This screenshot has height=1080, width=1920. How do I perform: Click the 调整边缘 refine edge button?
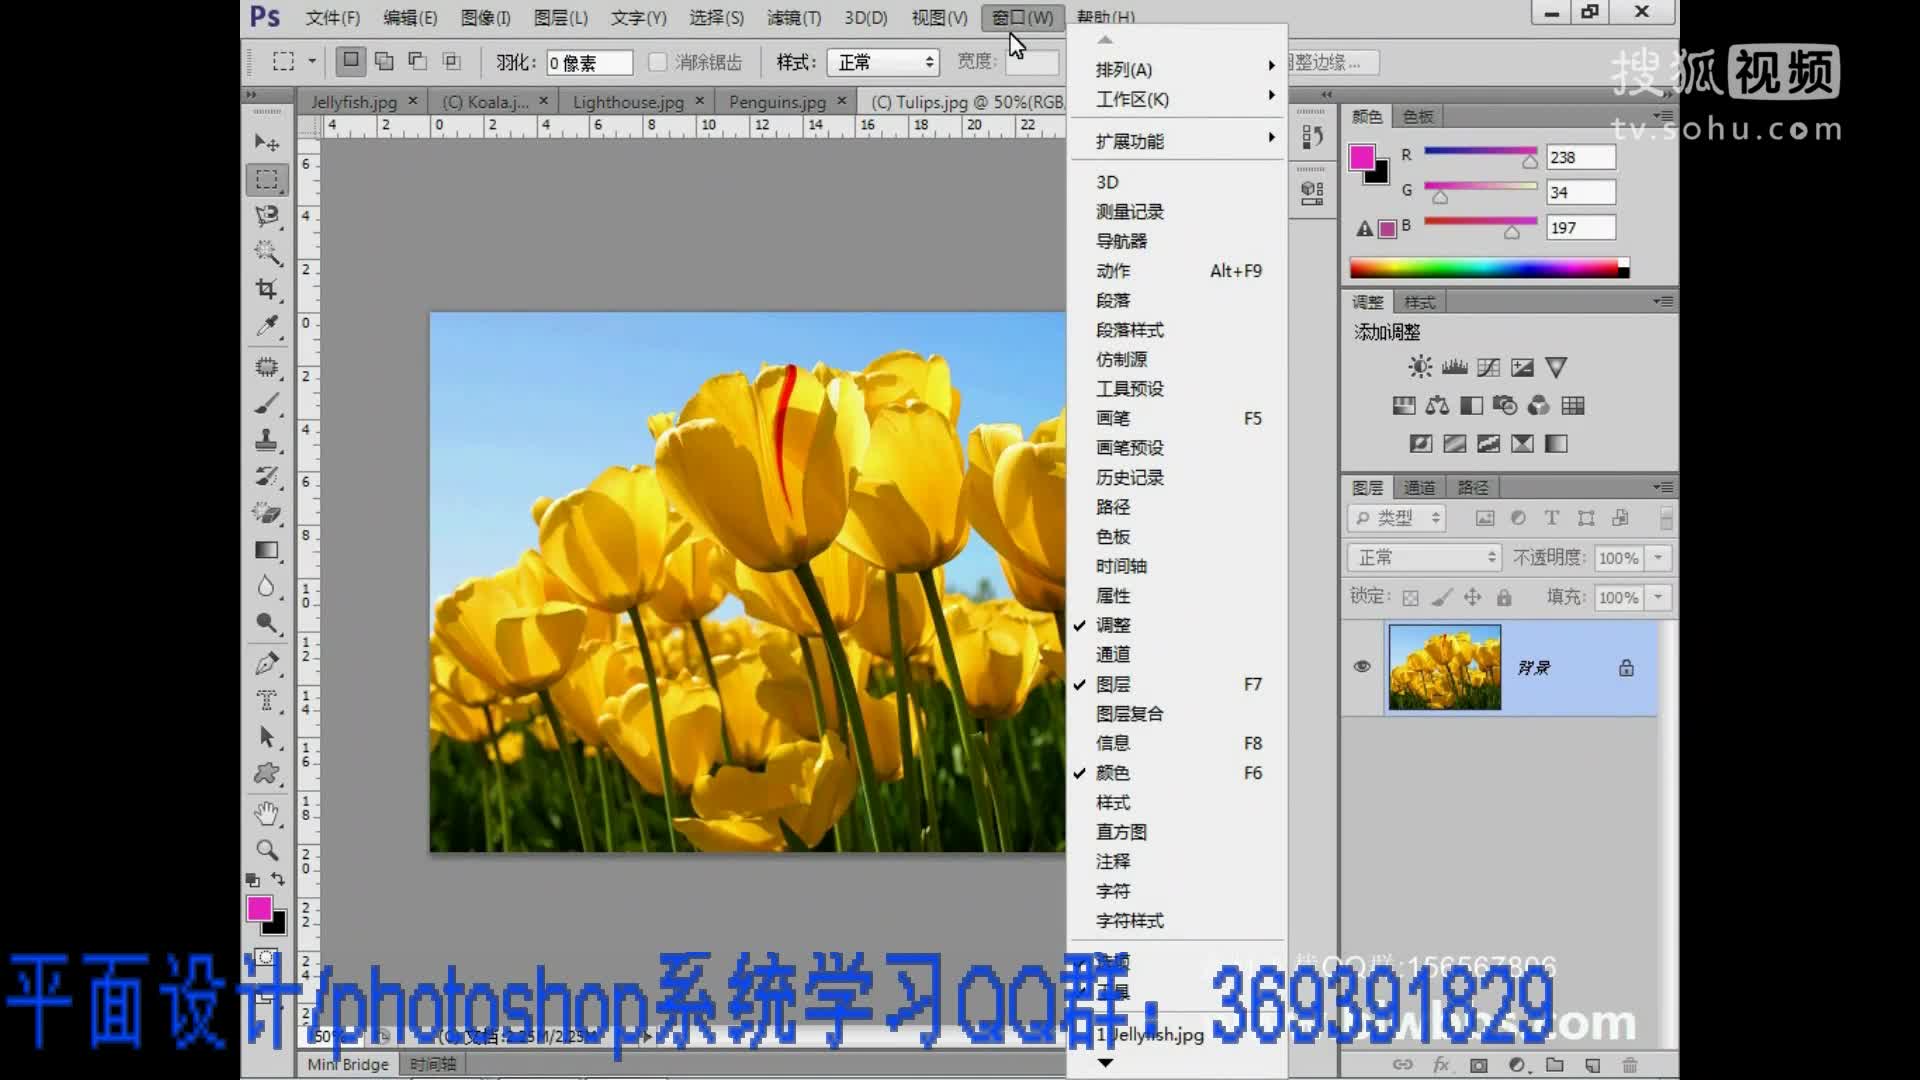(x=1333, y=62)
